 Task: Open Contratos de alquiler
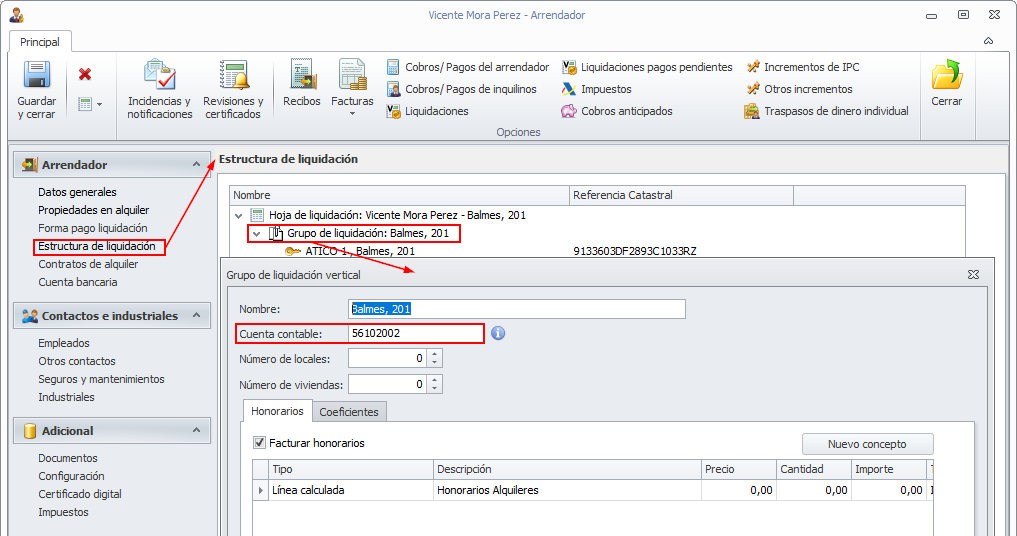pyautogui.click(x=88, y=264)
